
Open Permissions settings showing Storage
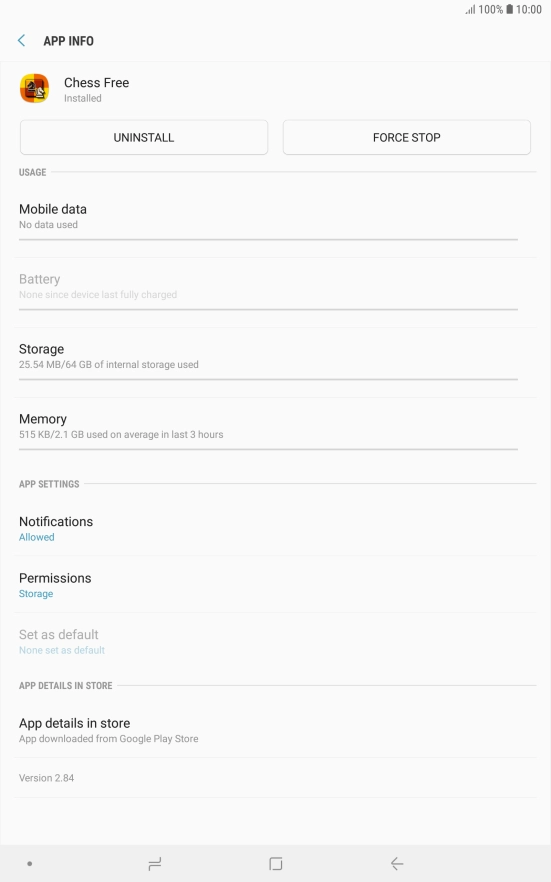(x=276, y=585)
